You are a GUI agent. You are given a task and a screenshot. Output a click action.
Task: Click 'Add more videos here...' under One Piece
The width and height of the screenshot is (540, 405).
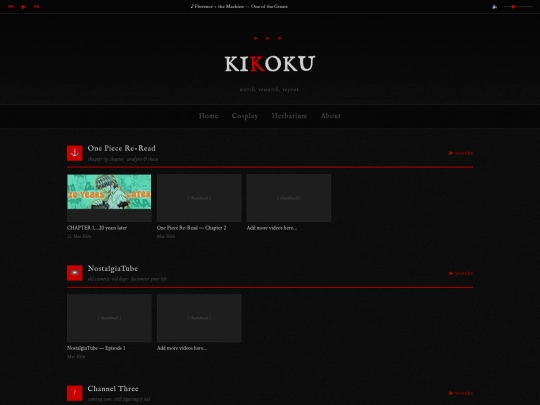coord(272,228)
